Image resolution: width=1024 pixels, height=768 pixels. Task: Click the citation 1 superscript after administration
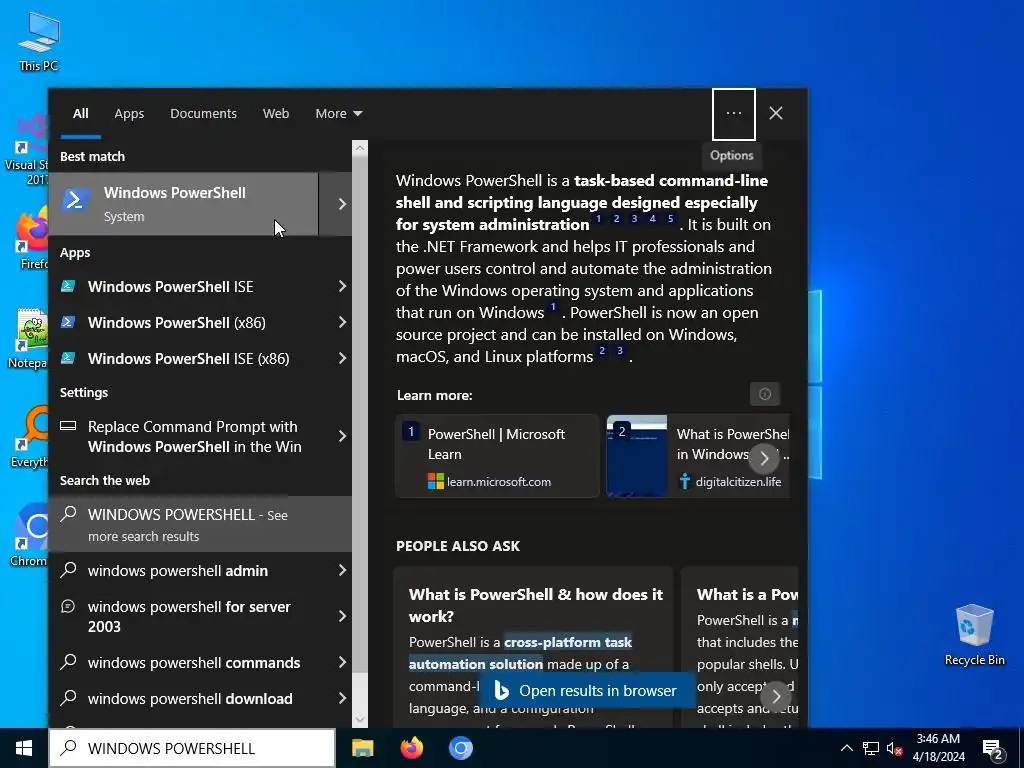pos(598,219)
